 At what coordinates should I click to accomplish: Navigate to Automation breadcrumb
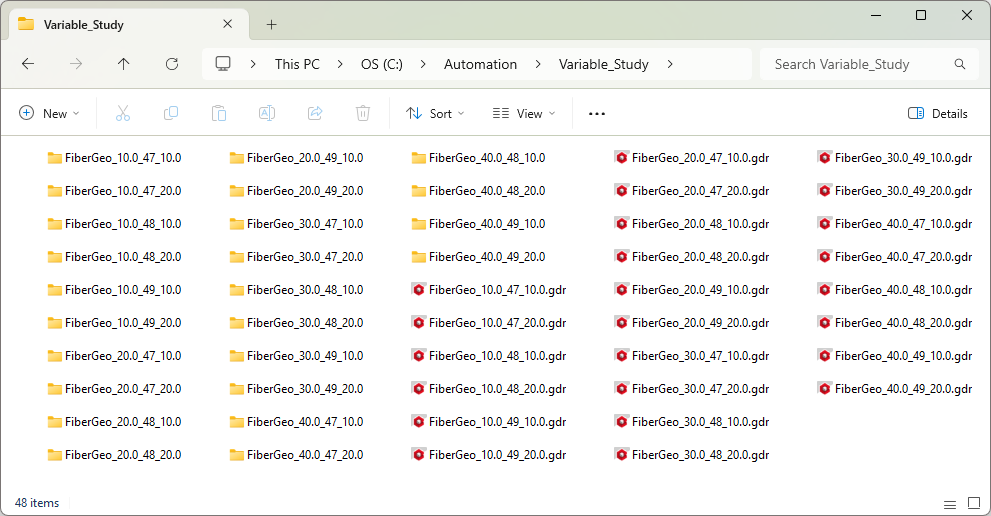coord(480,64)
